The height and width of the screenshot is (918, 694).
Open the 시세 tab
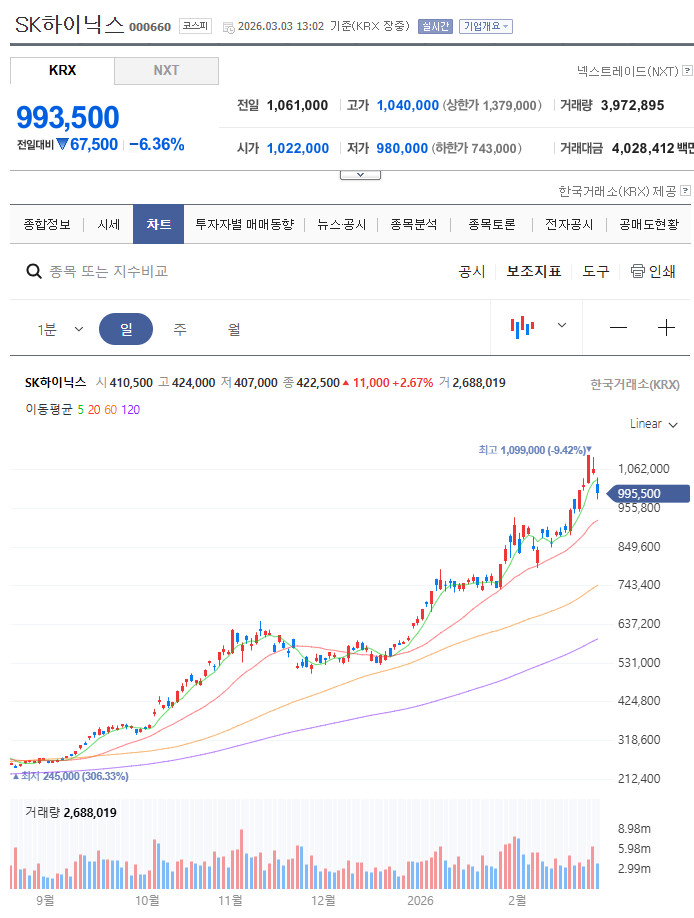pyautogui.click(x=108, y=224)
